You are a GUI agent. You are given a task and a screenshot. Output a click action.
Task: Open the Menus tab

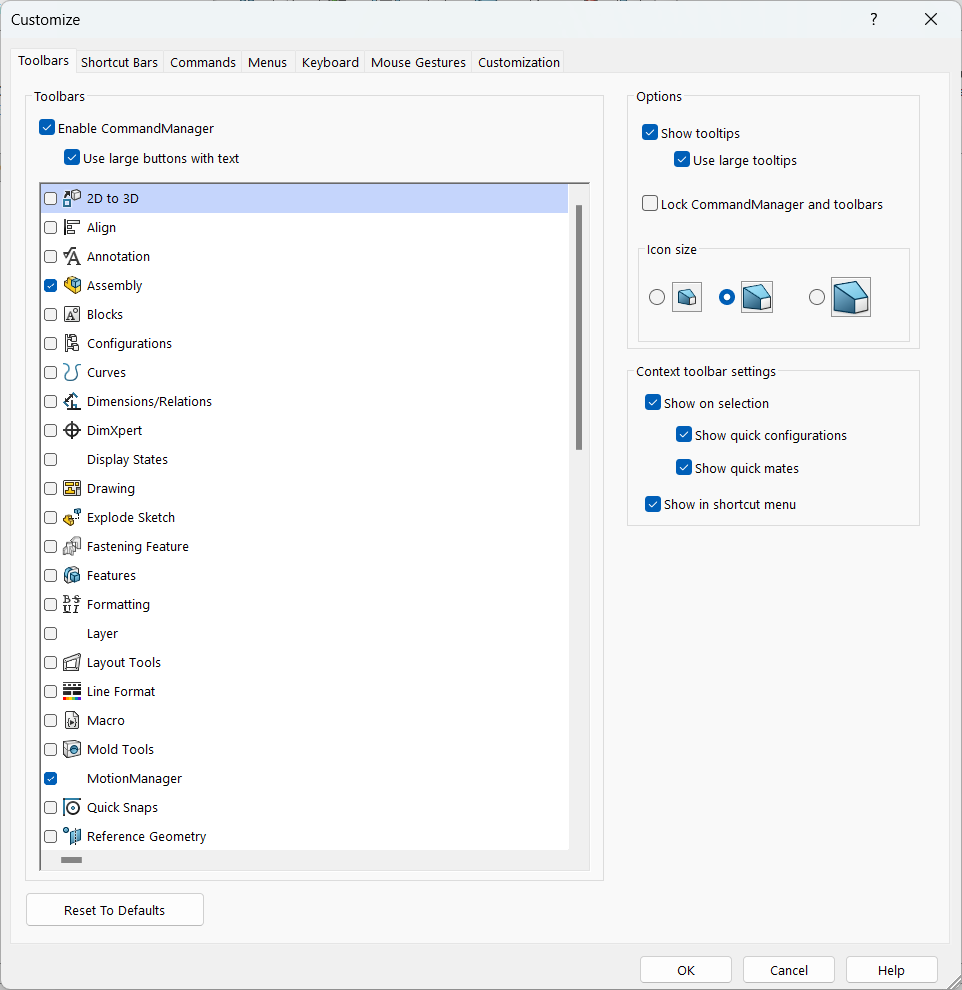(267, 63)
